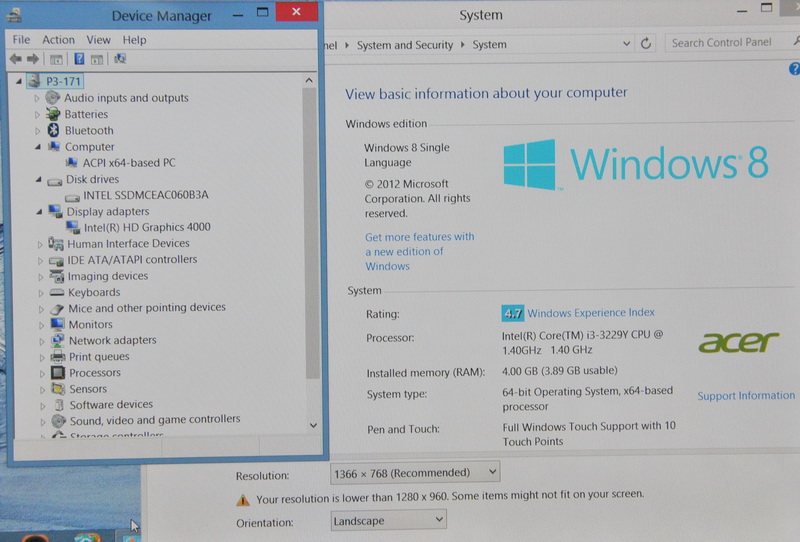Click scroll down arrow in Device Manager tree
Screen dimensions: 800x542
[x=313, y=425]
